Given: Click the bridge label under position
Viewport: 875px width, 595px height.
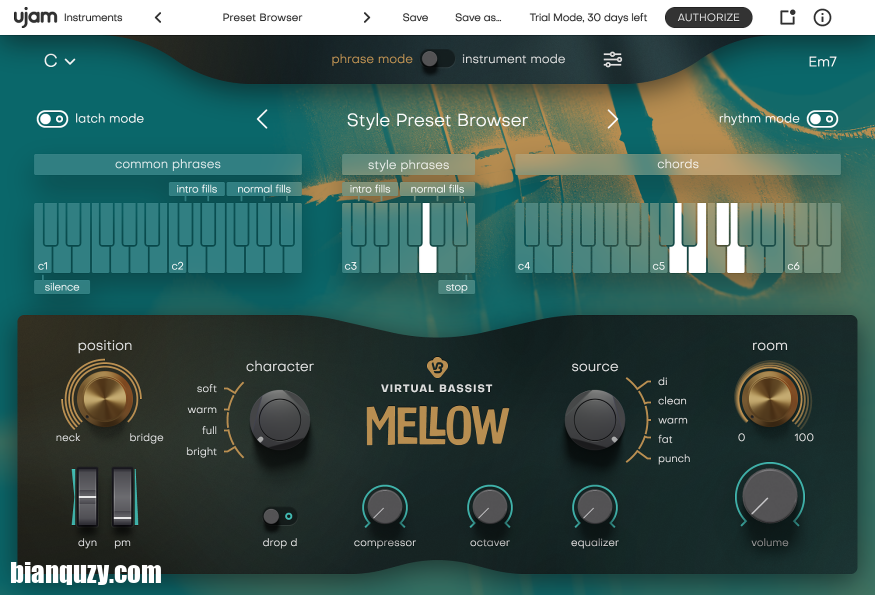Looking at the screenshot, I should pos(146,438).
